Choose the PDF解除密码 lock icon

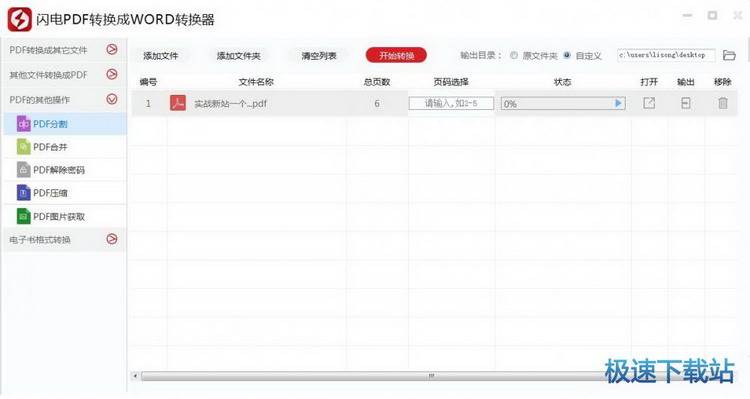point(23,170)
